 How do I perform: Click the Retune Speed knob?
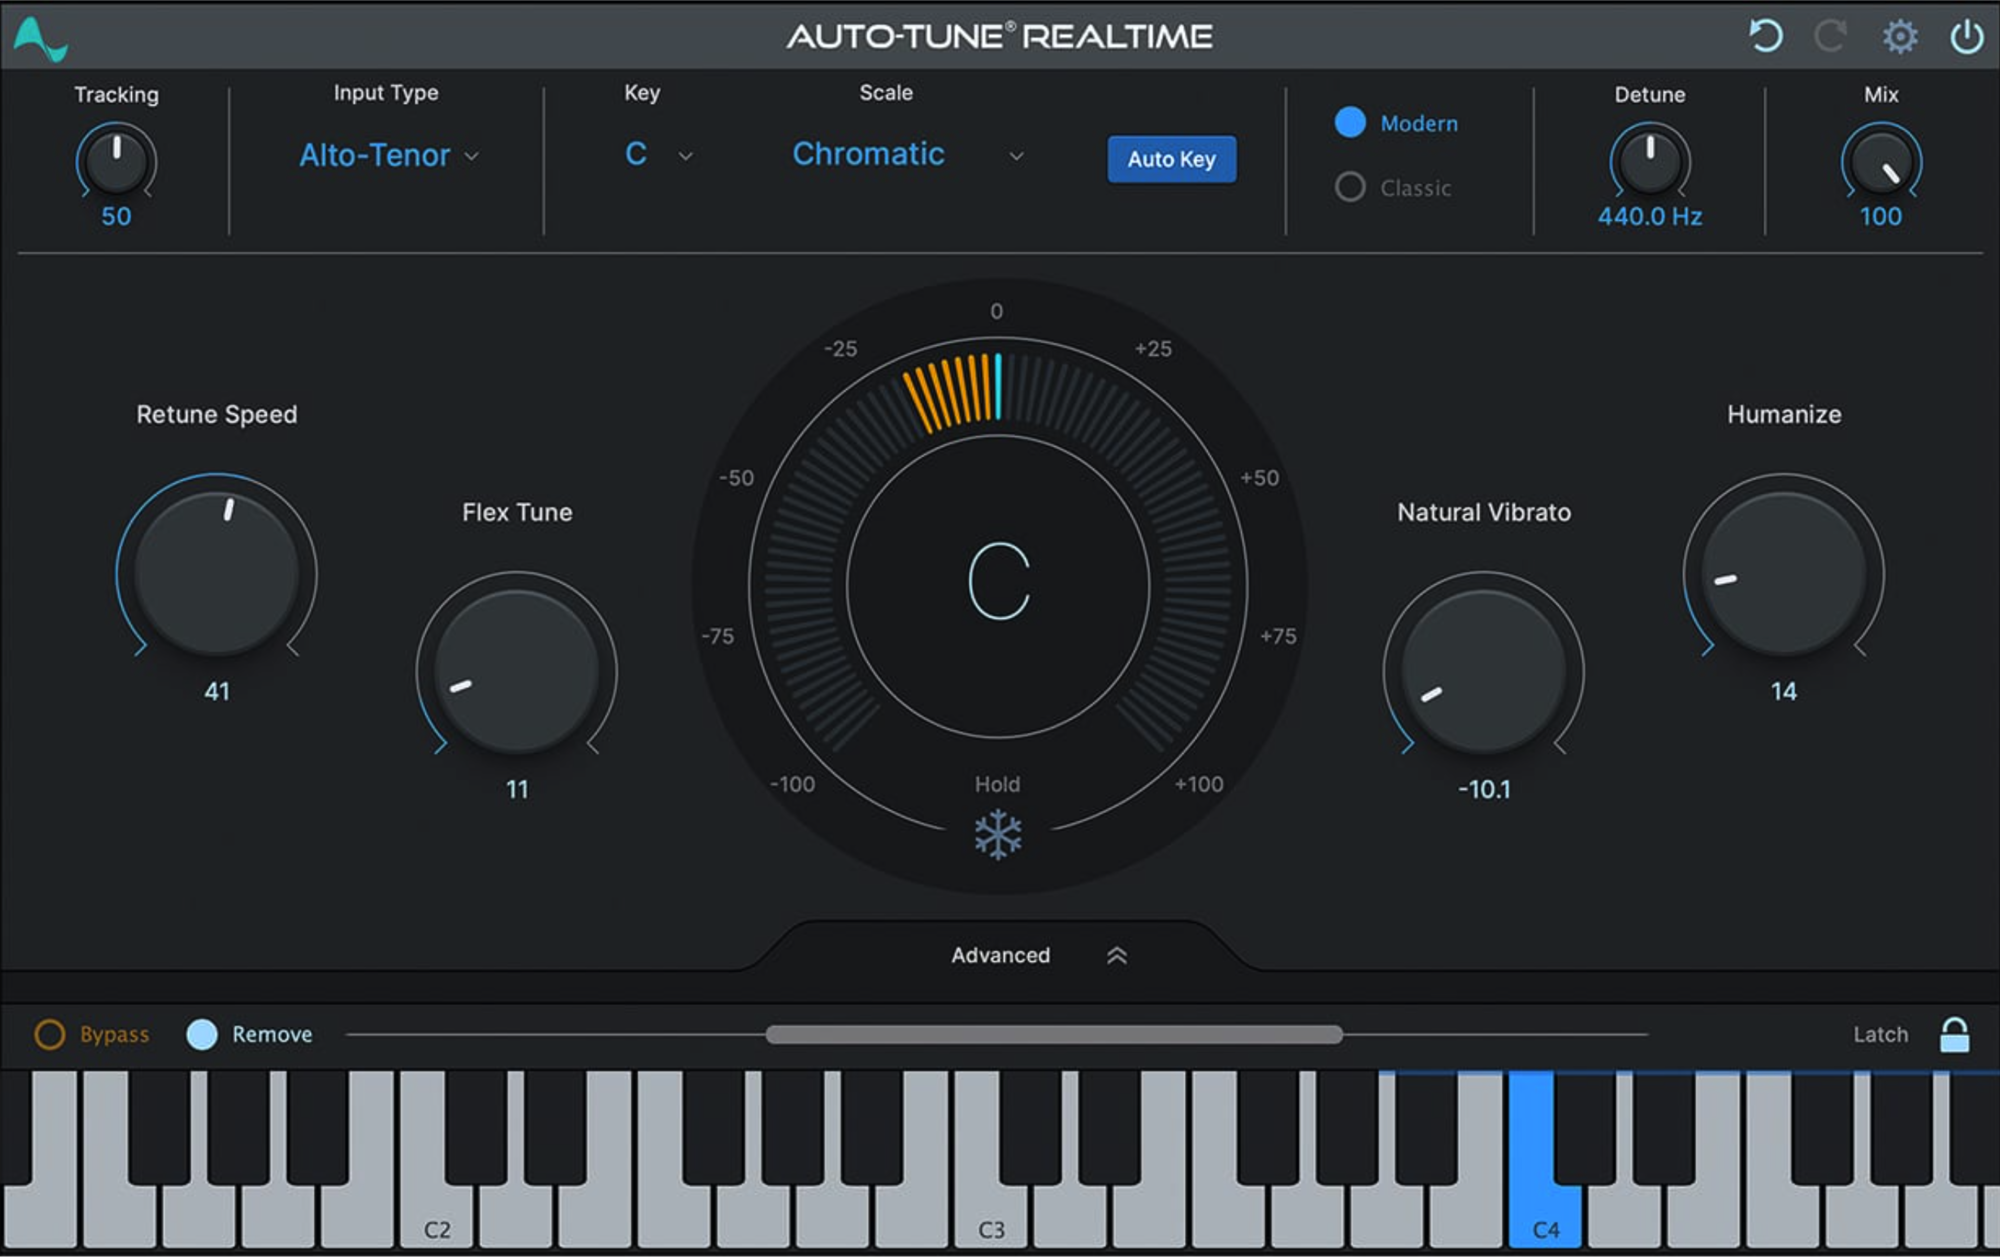tap(216, 573)
